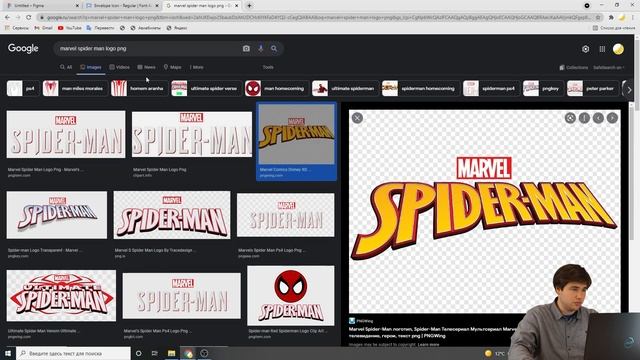Filter by the ps4 chip

[x=22, y=89]
